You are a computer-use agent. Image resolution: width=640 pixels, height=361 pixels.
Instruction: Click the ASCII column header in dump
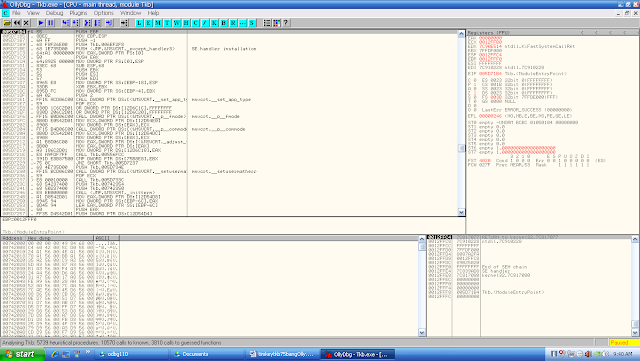107,238
